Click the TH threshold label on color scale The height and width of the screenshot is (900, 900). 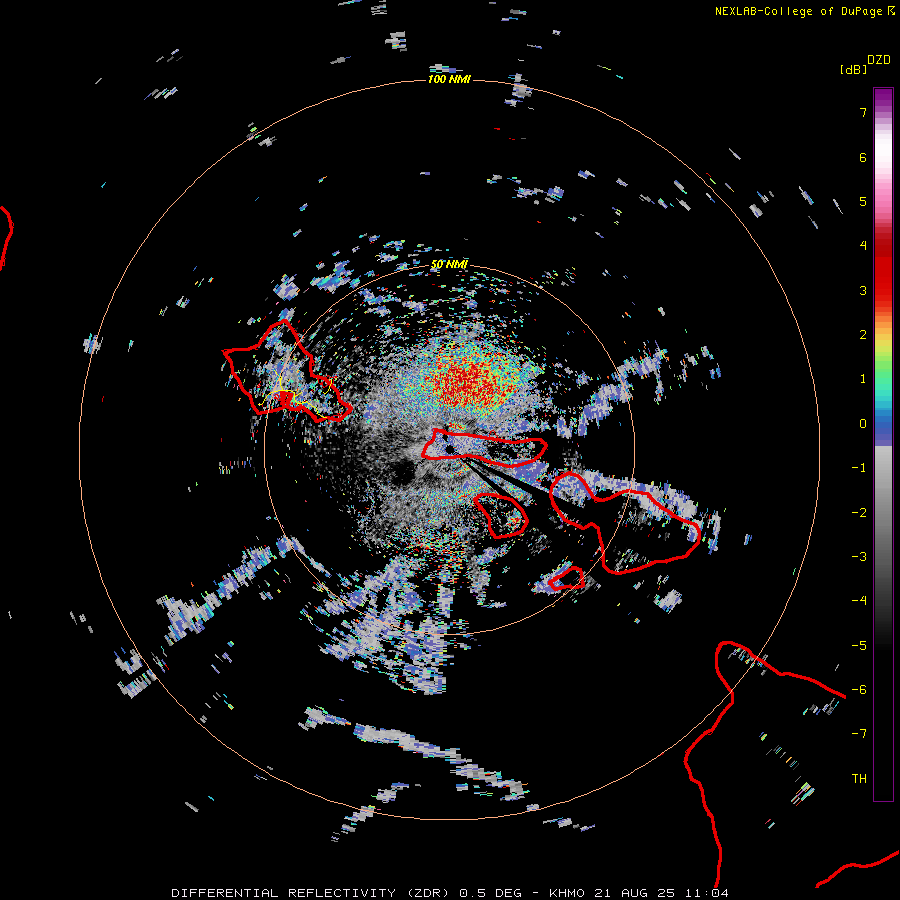tap(859, 779)
